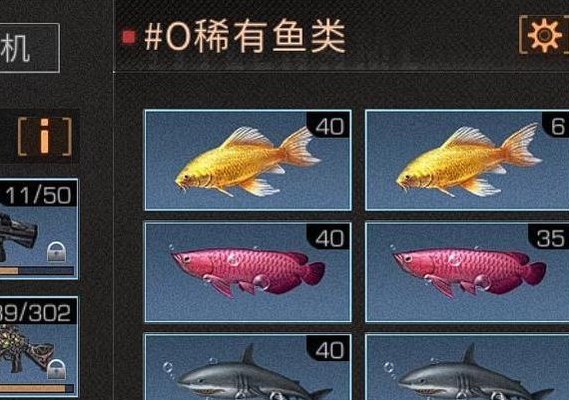Click the partially visible 机 button

[29, 48]
